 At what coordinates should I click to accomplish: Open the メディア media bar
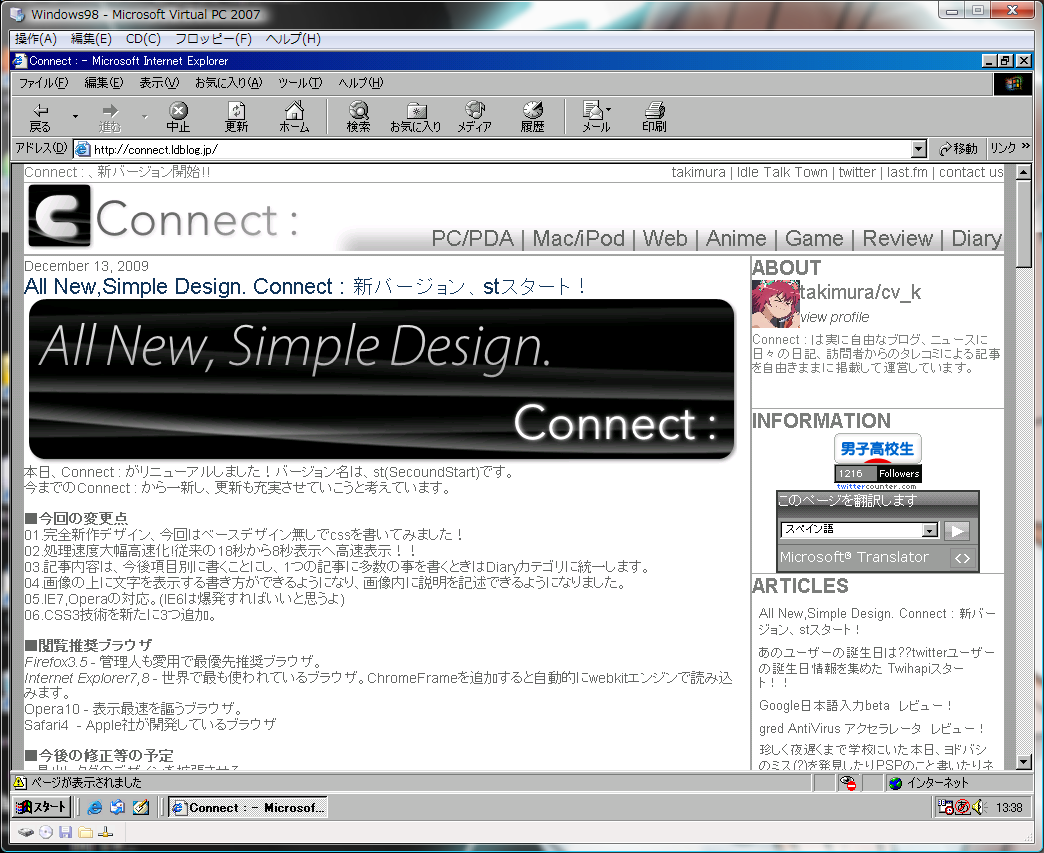(x=475, y=117)
